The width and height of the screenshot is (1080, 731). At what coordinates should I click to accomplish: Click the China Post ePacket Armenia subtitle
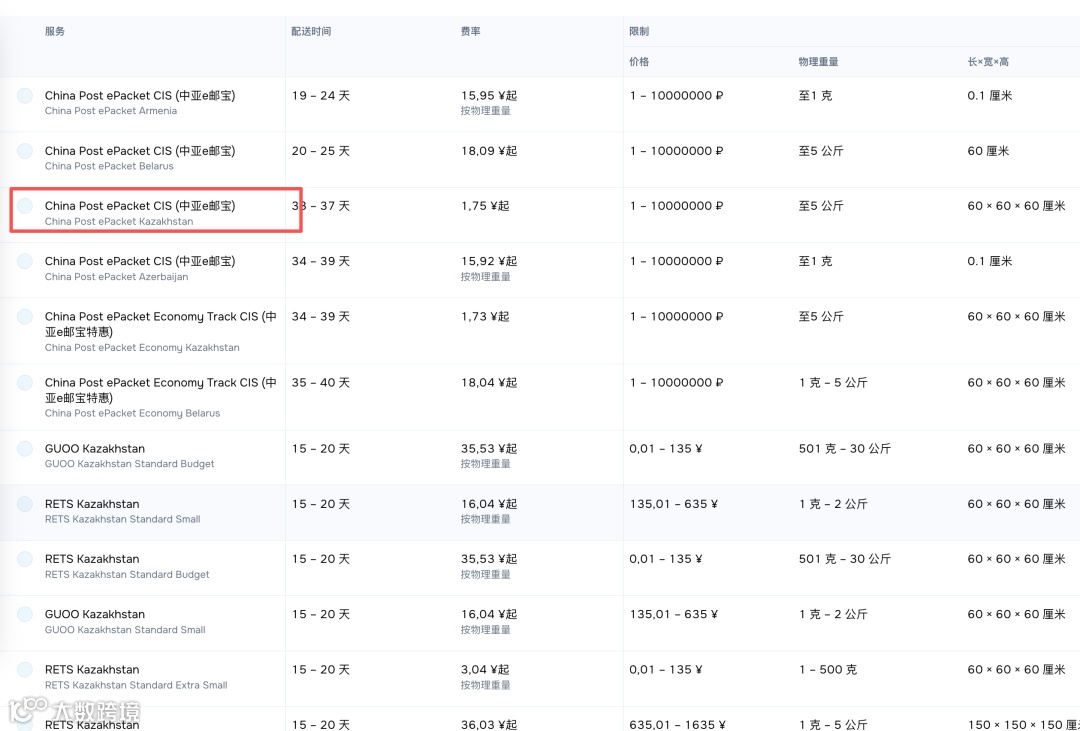[x=111, y=111]
